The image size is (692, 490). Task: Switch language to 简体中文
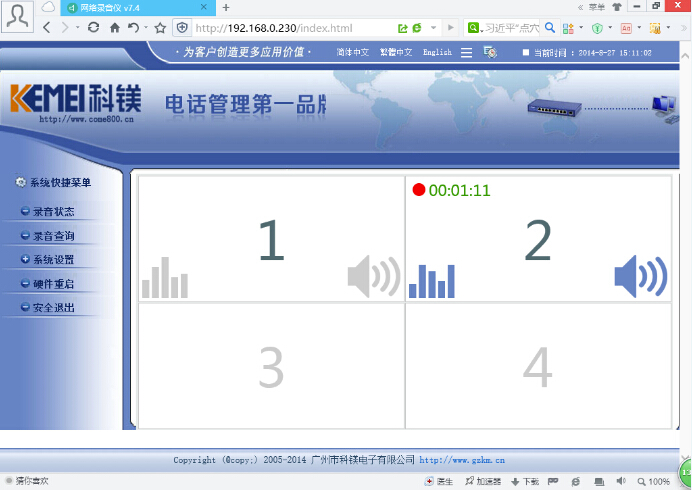tap(352, 52)
